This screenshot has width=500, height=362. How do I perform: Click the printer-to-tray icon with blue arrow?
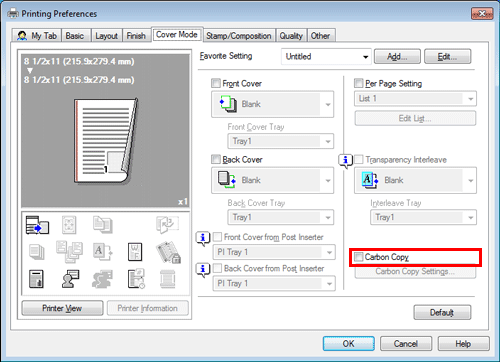[37, 225]
